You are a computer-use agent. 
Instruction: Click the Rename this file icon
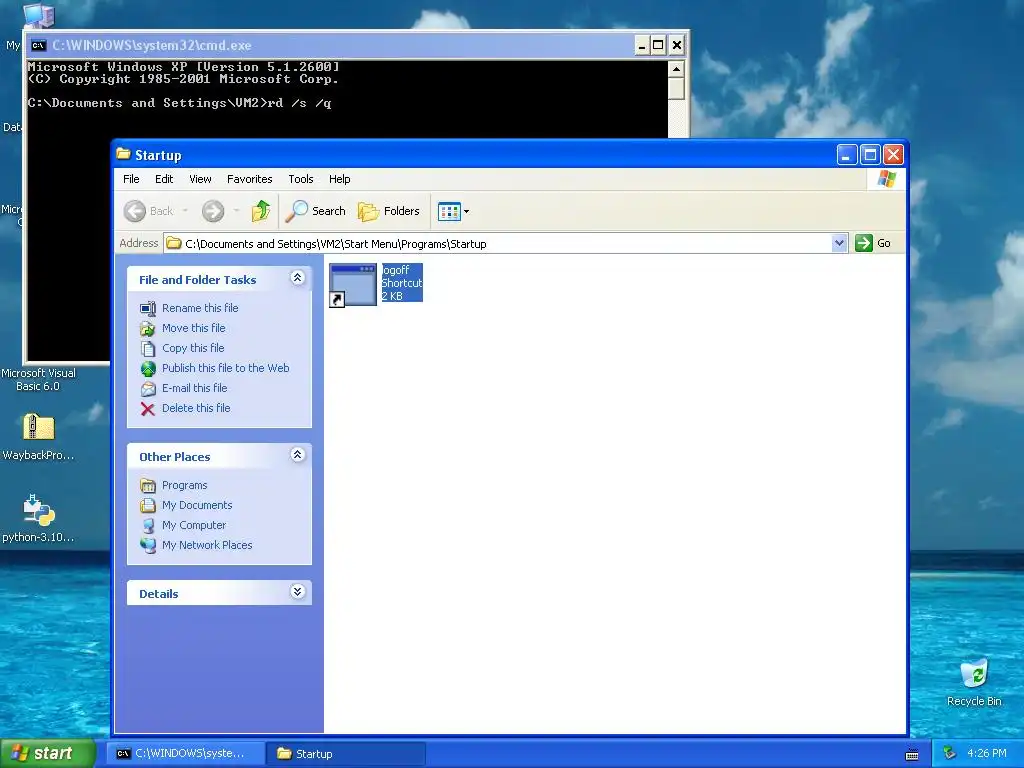[x=148, y=308]
